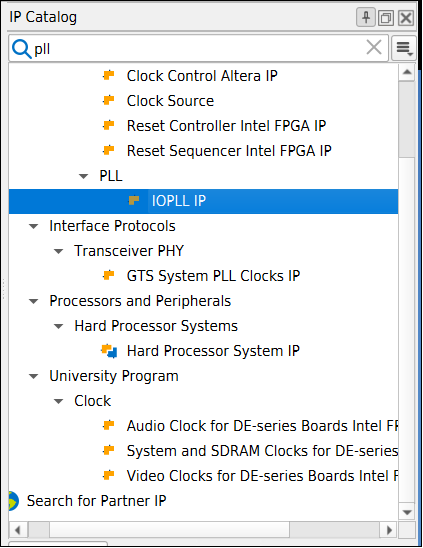This screenshot has width=423, height=548.
Task: Click the Reset Controller Intel FPGA IP icon
Action: click(x=109, y=125)
